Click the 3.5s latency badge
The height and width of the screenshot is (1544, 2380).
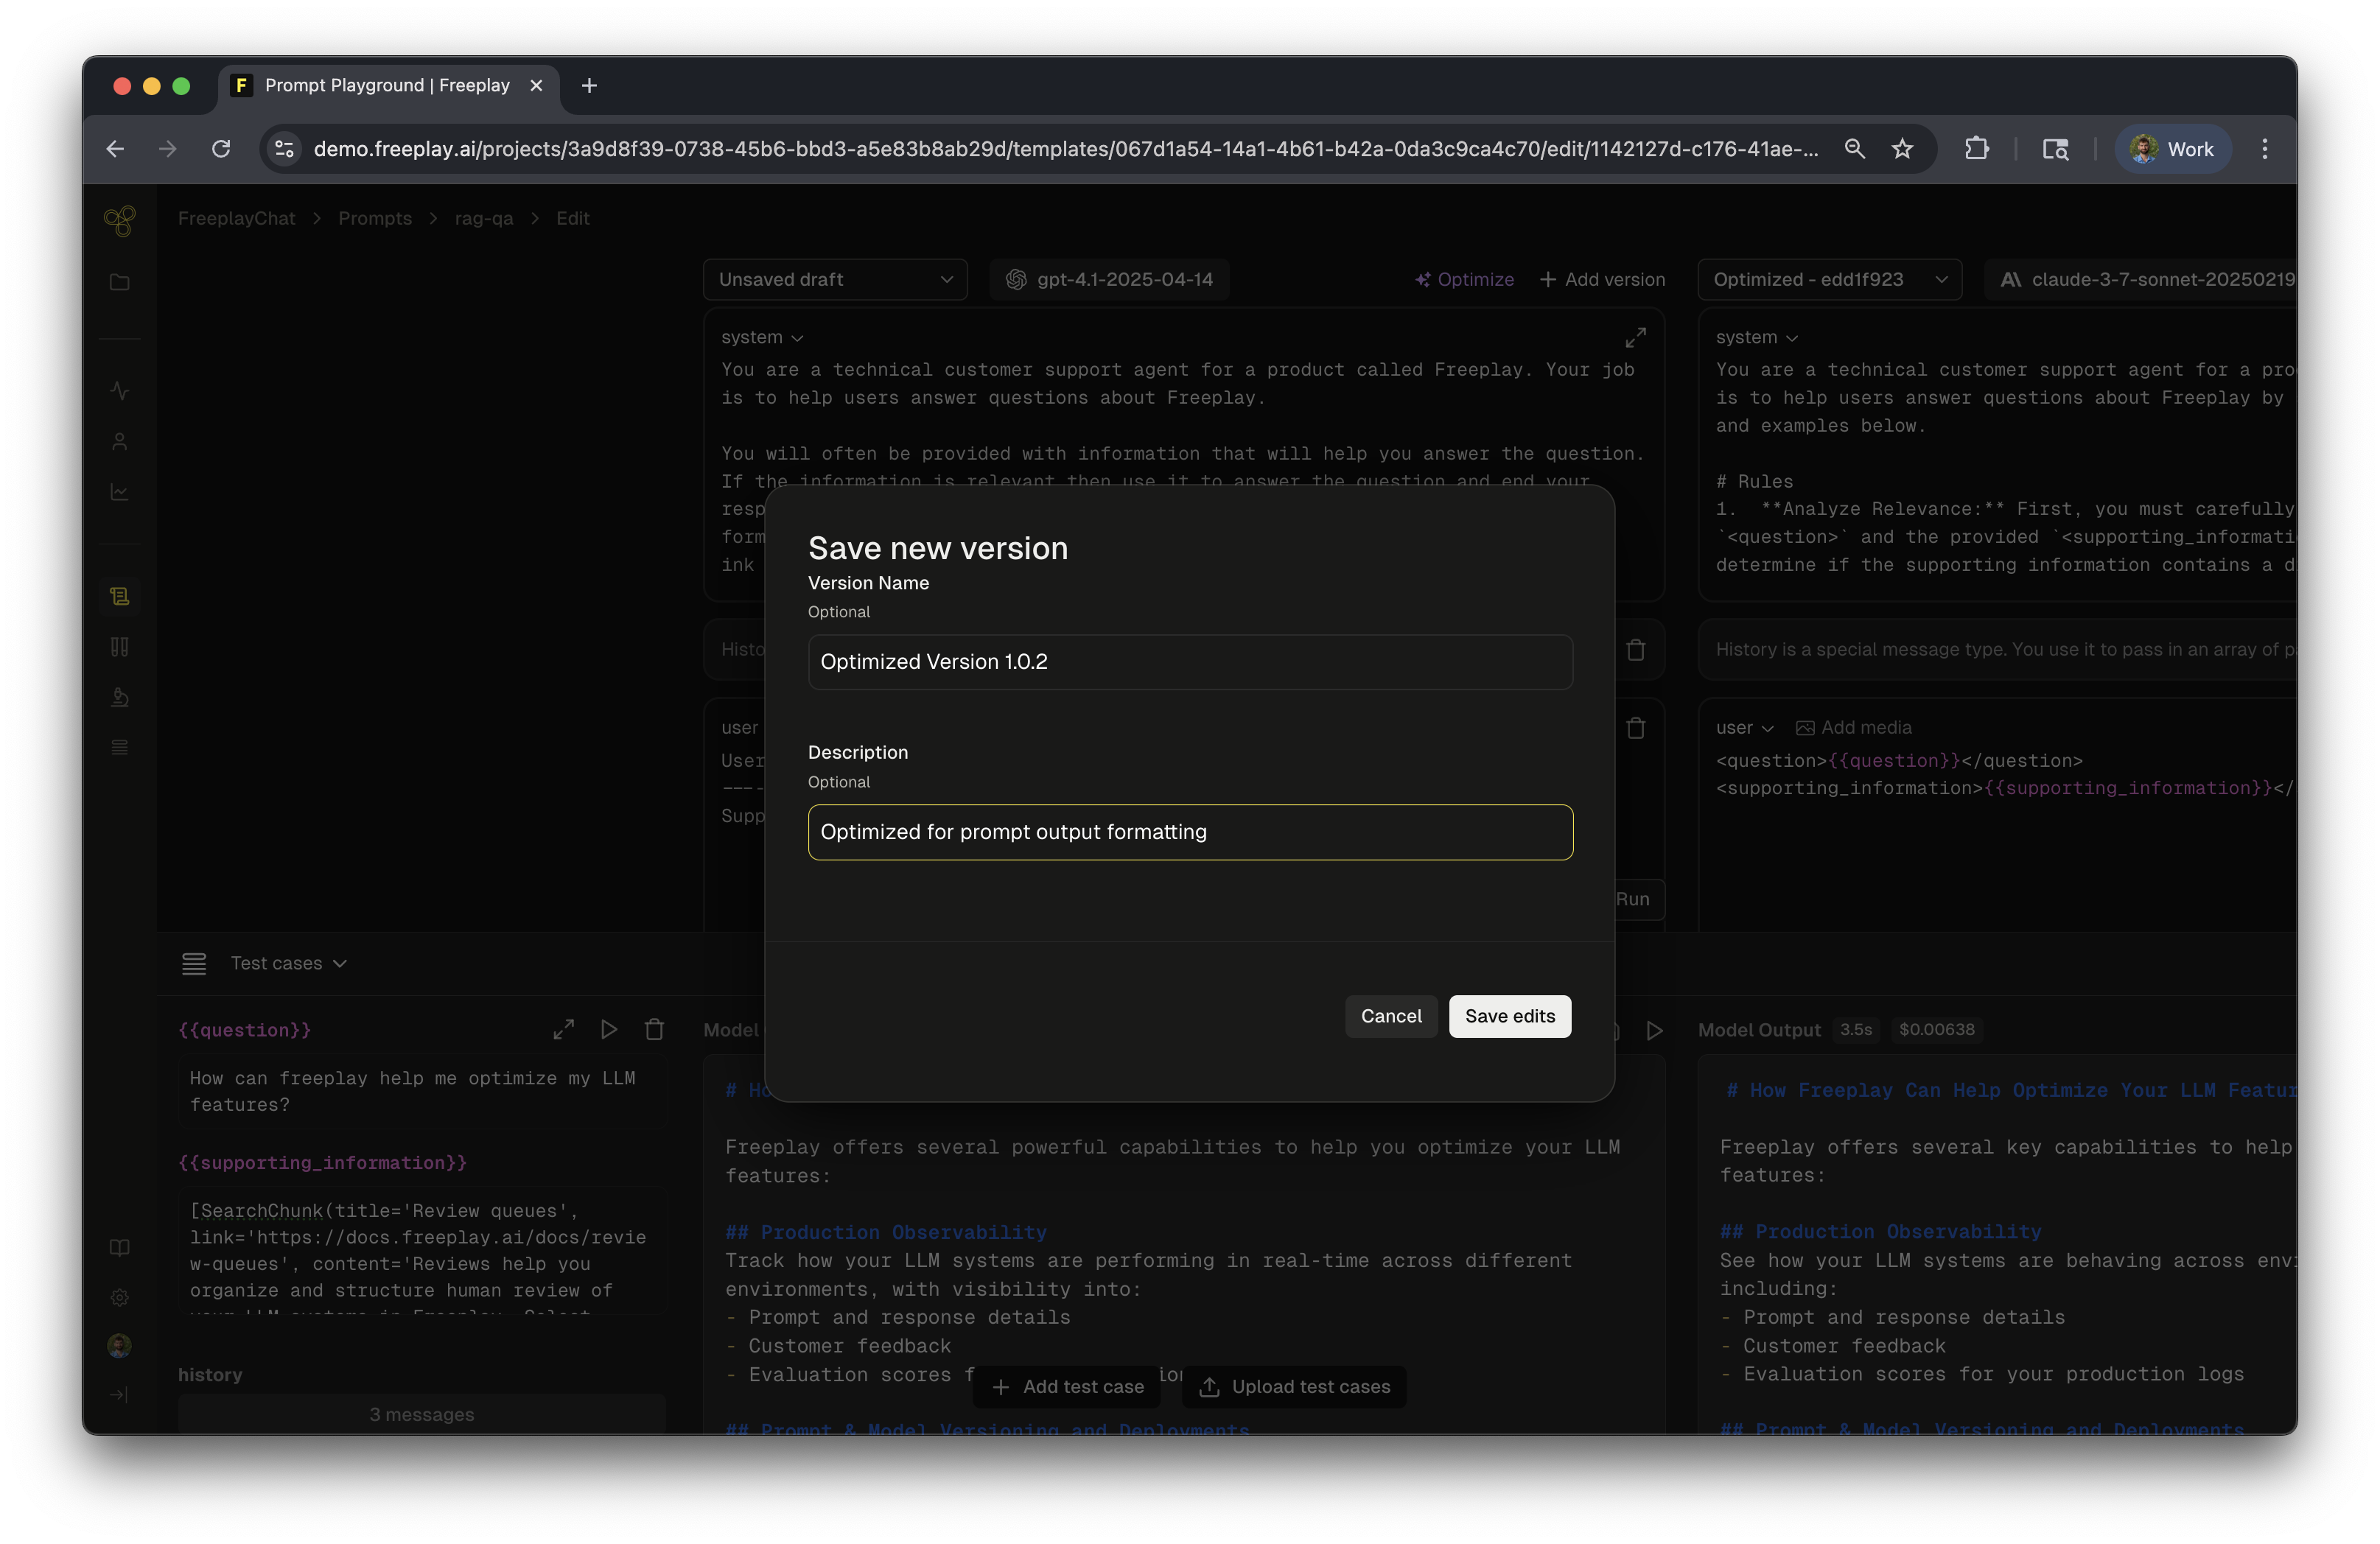point(1856,1030)
